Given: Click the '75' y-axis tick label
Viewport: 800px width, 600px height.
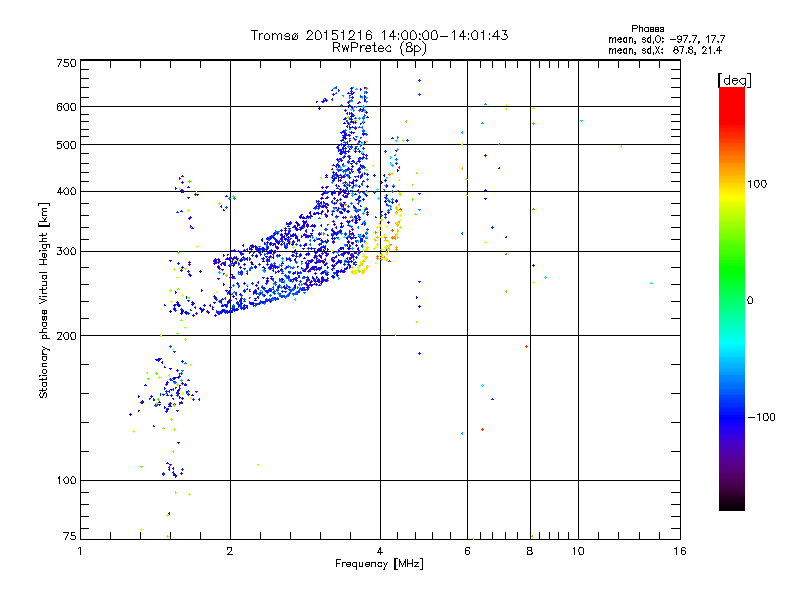Looking at the screenshot, I should pos(70,536).
